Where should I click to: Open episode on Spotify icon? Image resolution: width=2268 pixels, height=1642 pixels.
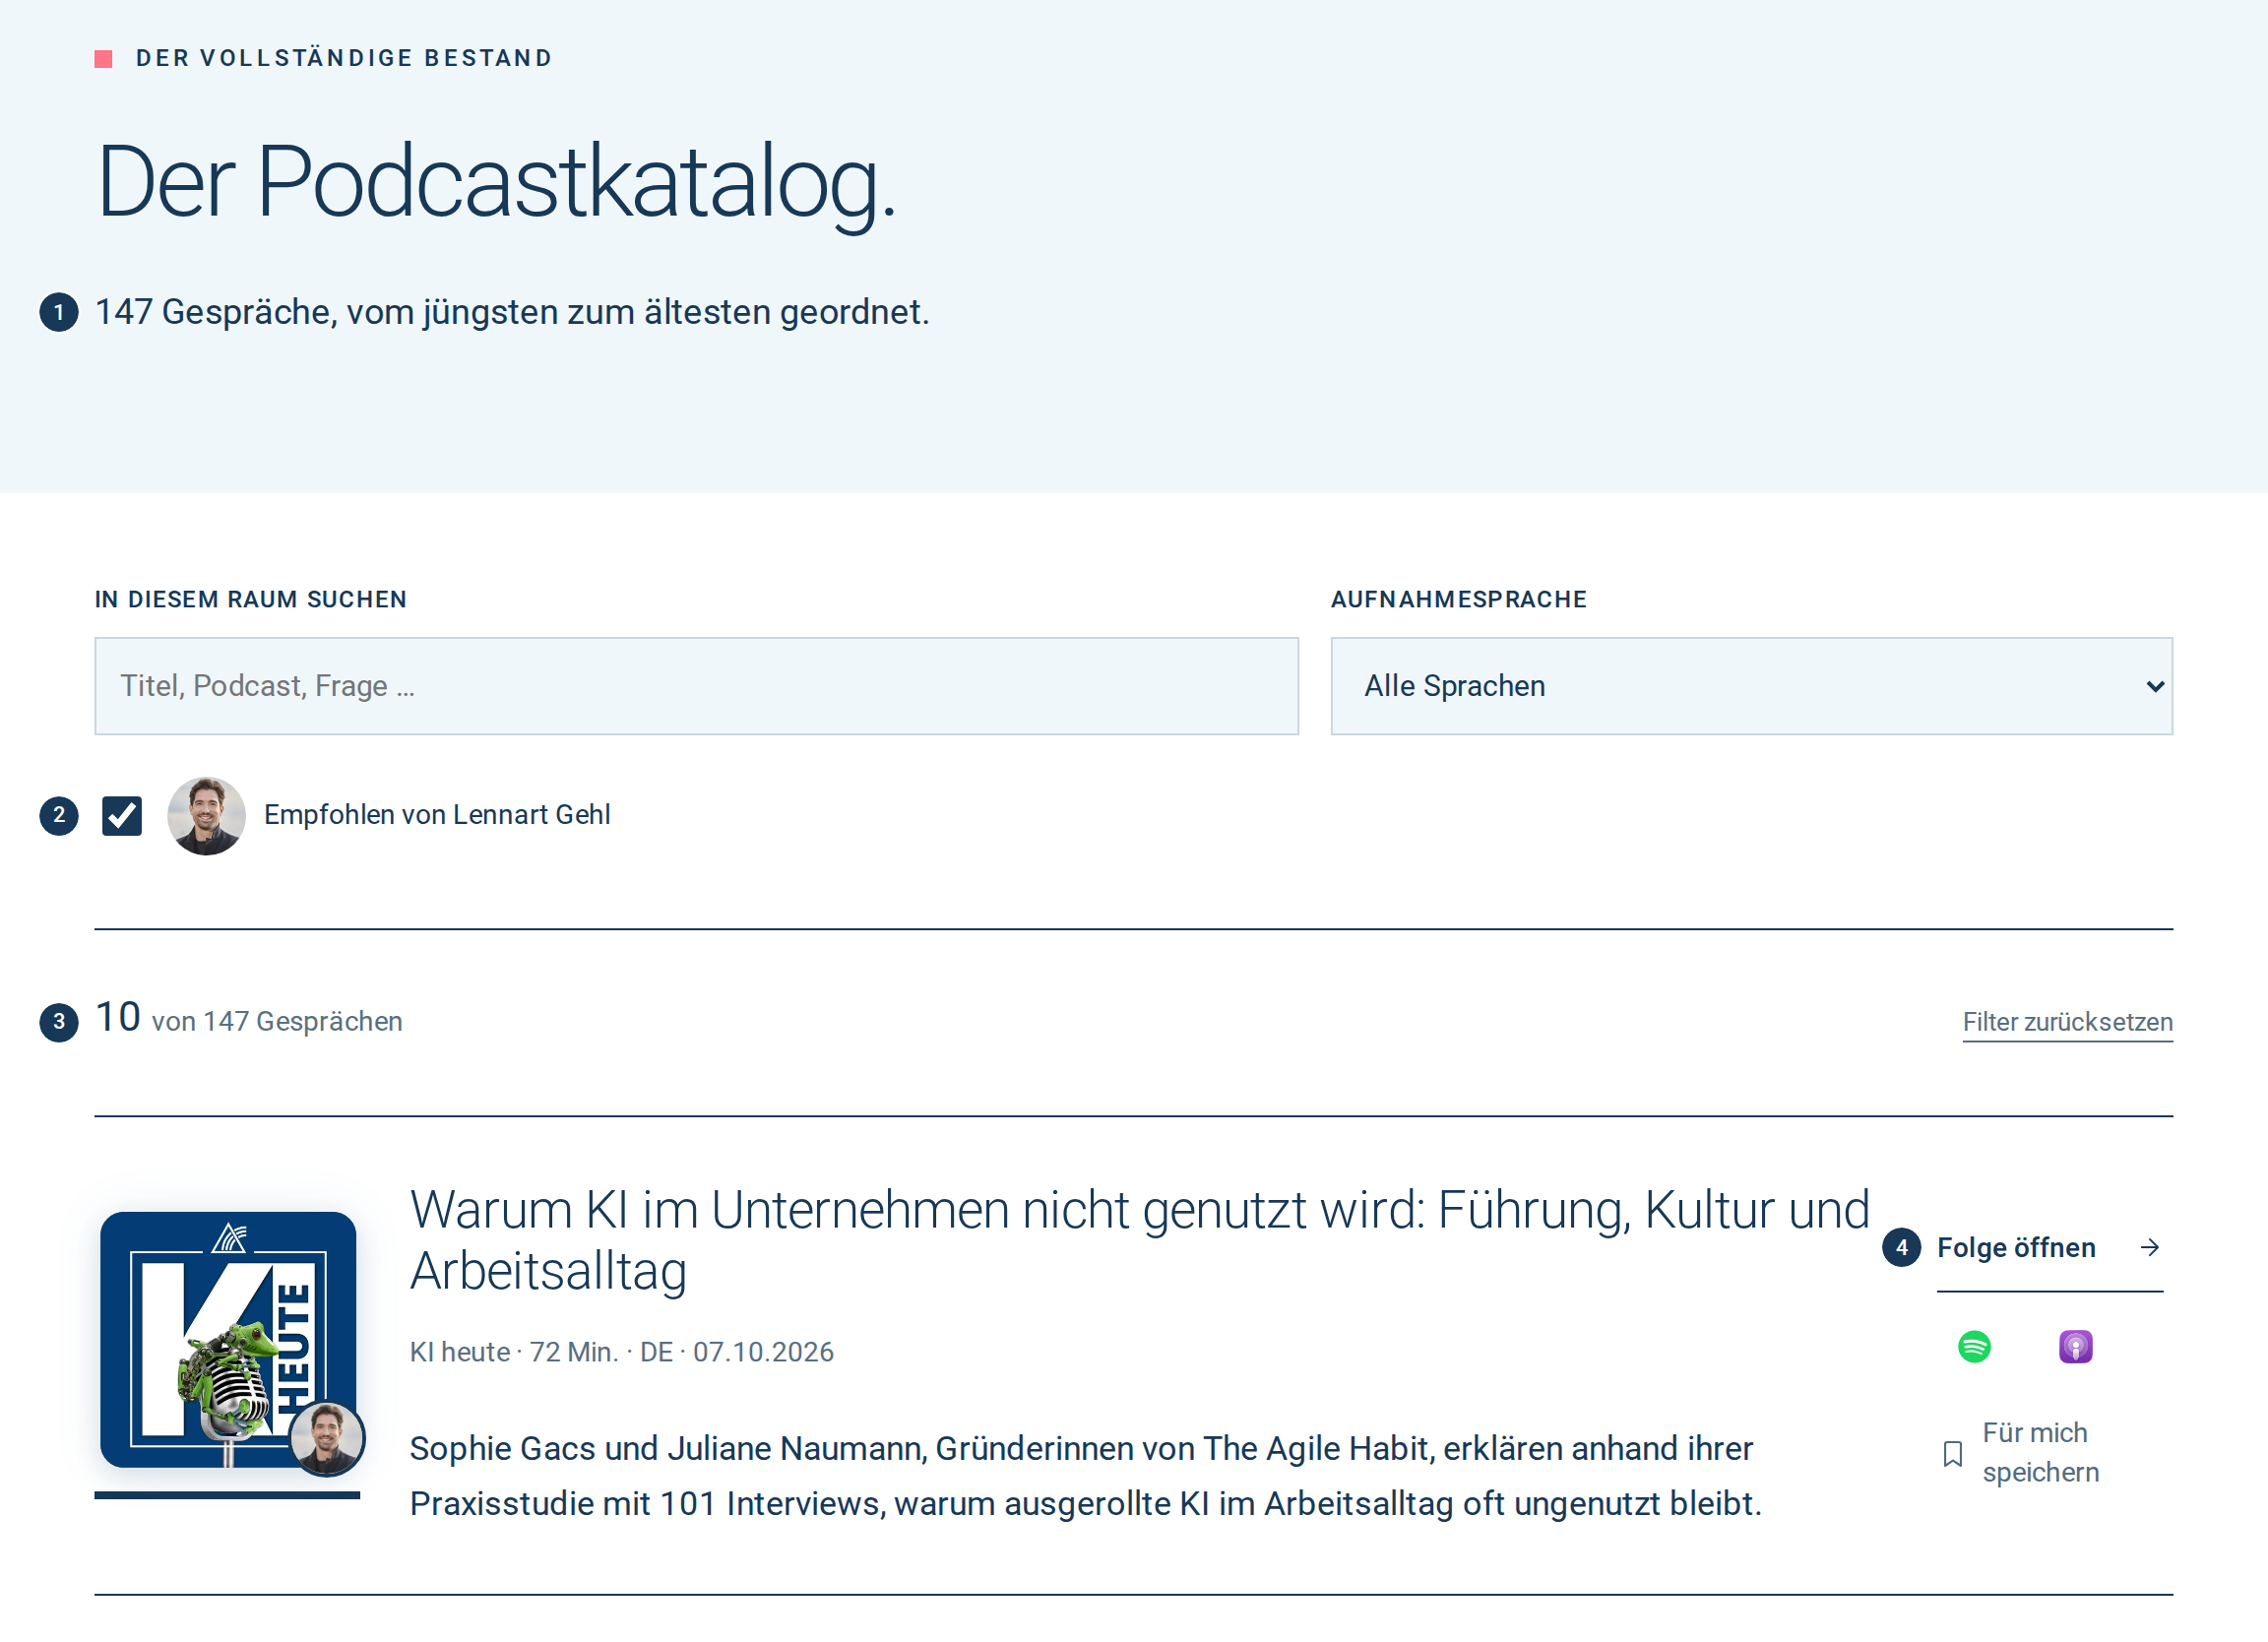click(x=1974, y=1347)
